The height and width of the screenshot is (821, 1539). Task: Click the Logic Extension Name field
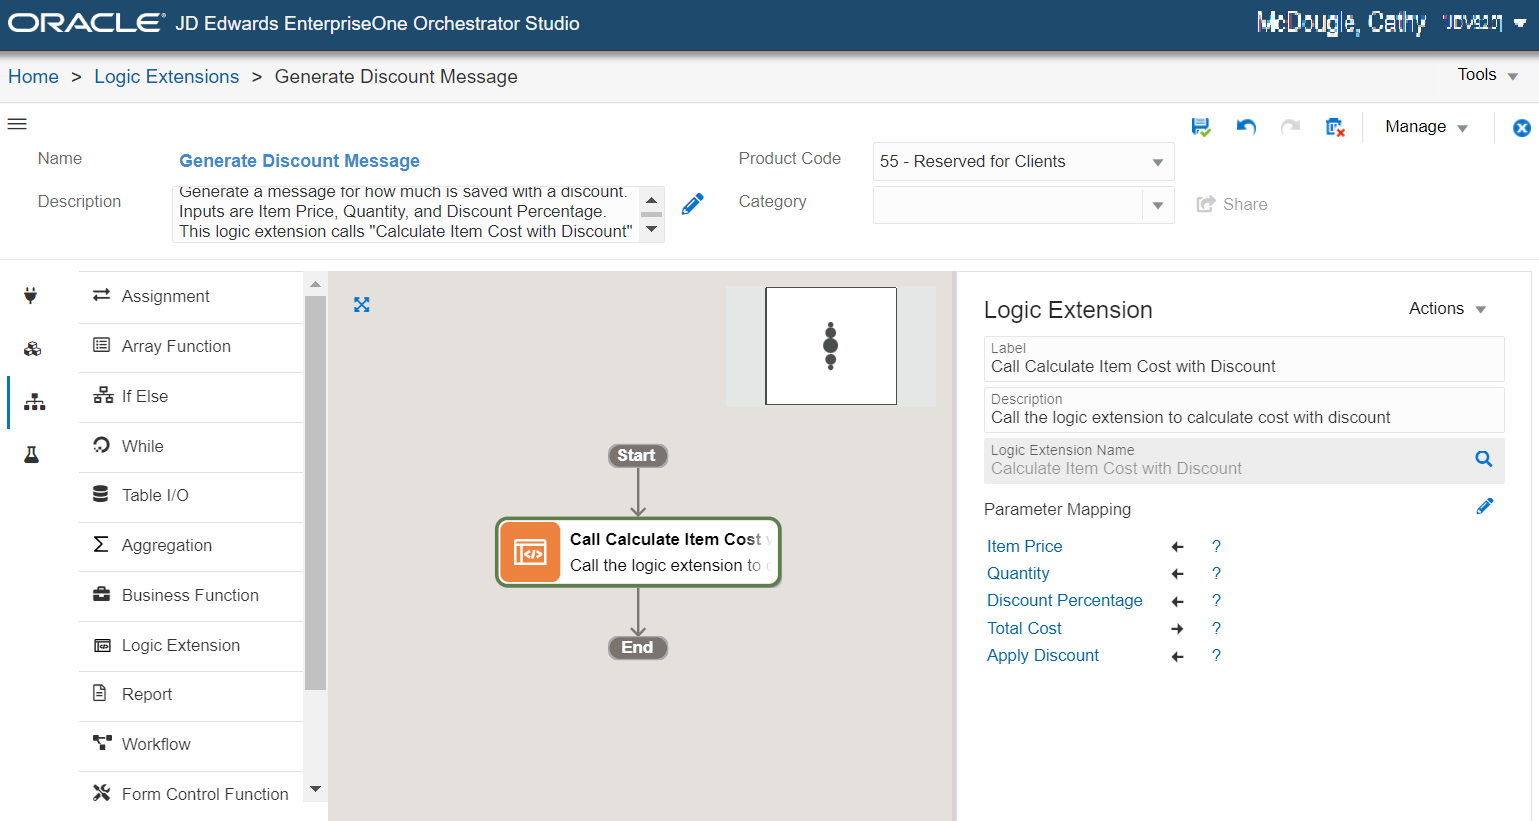click(1244, 460)
